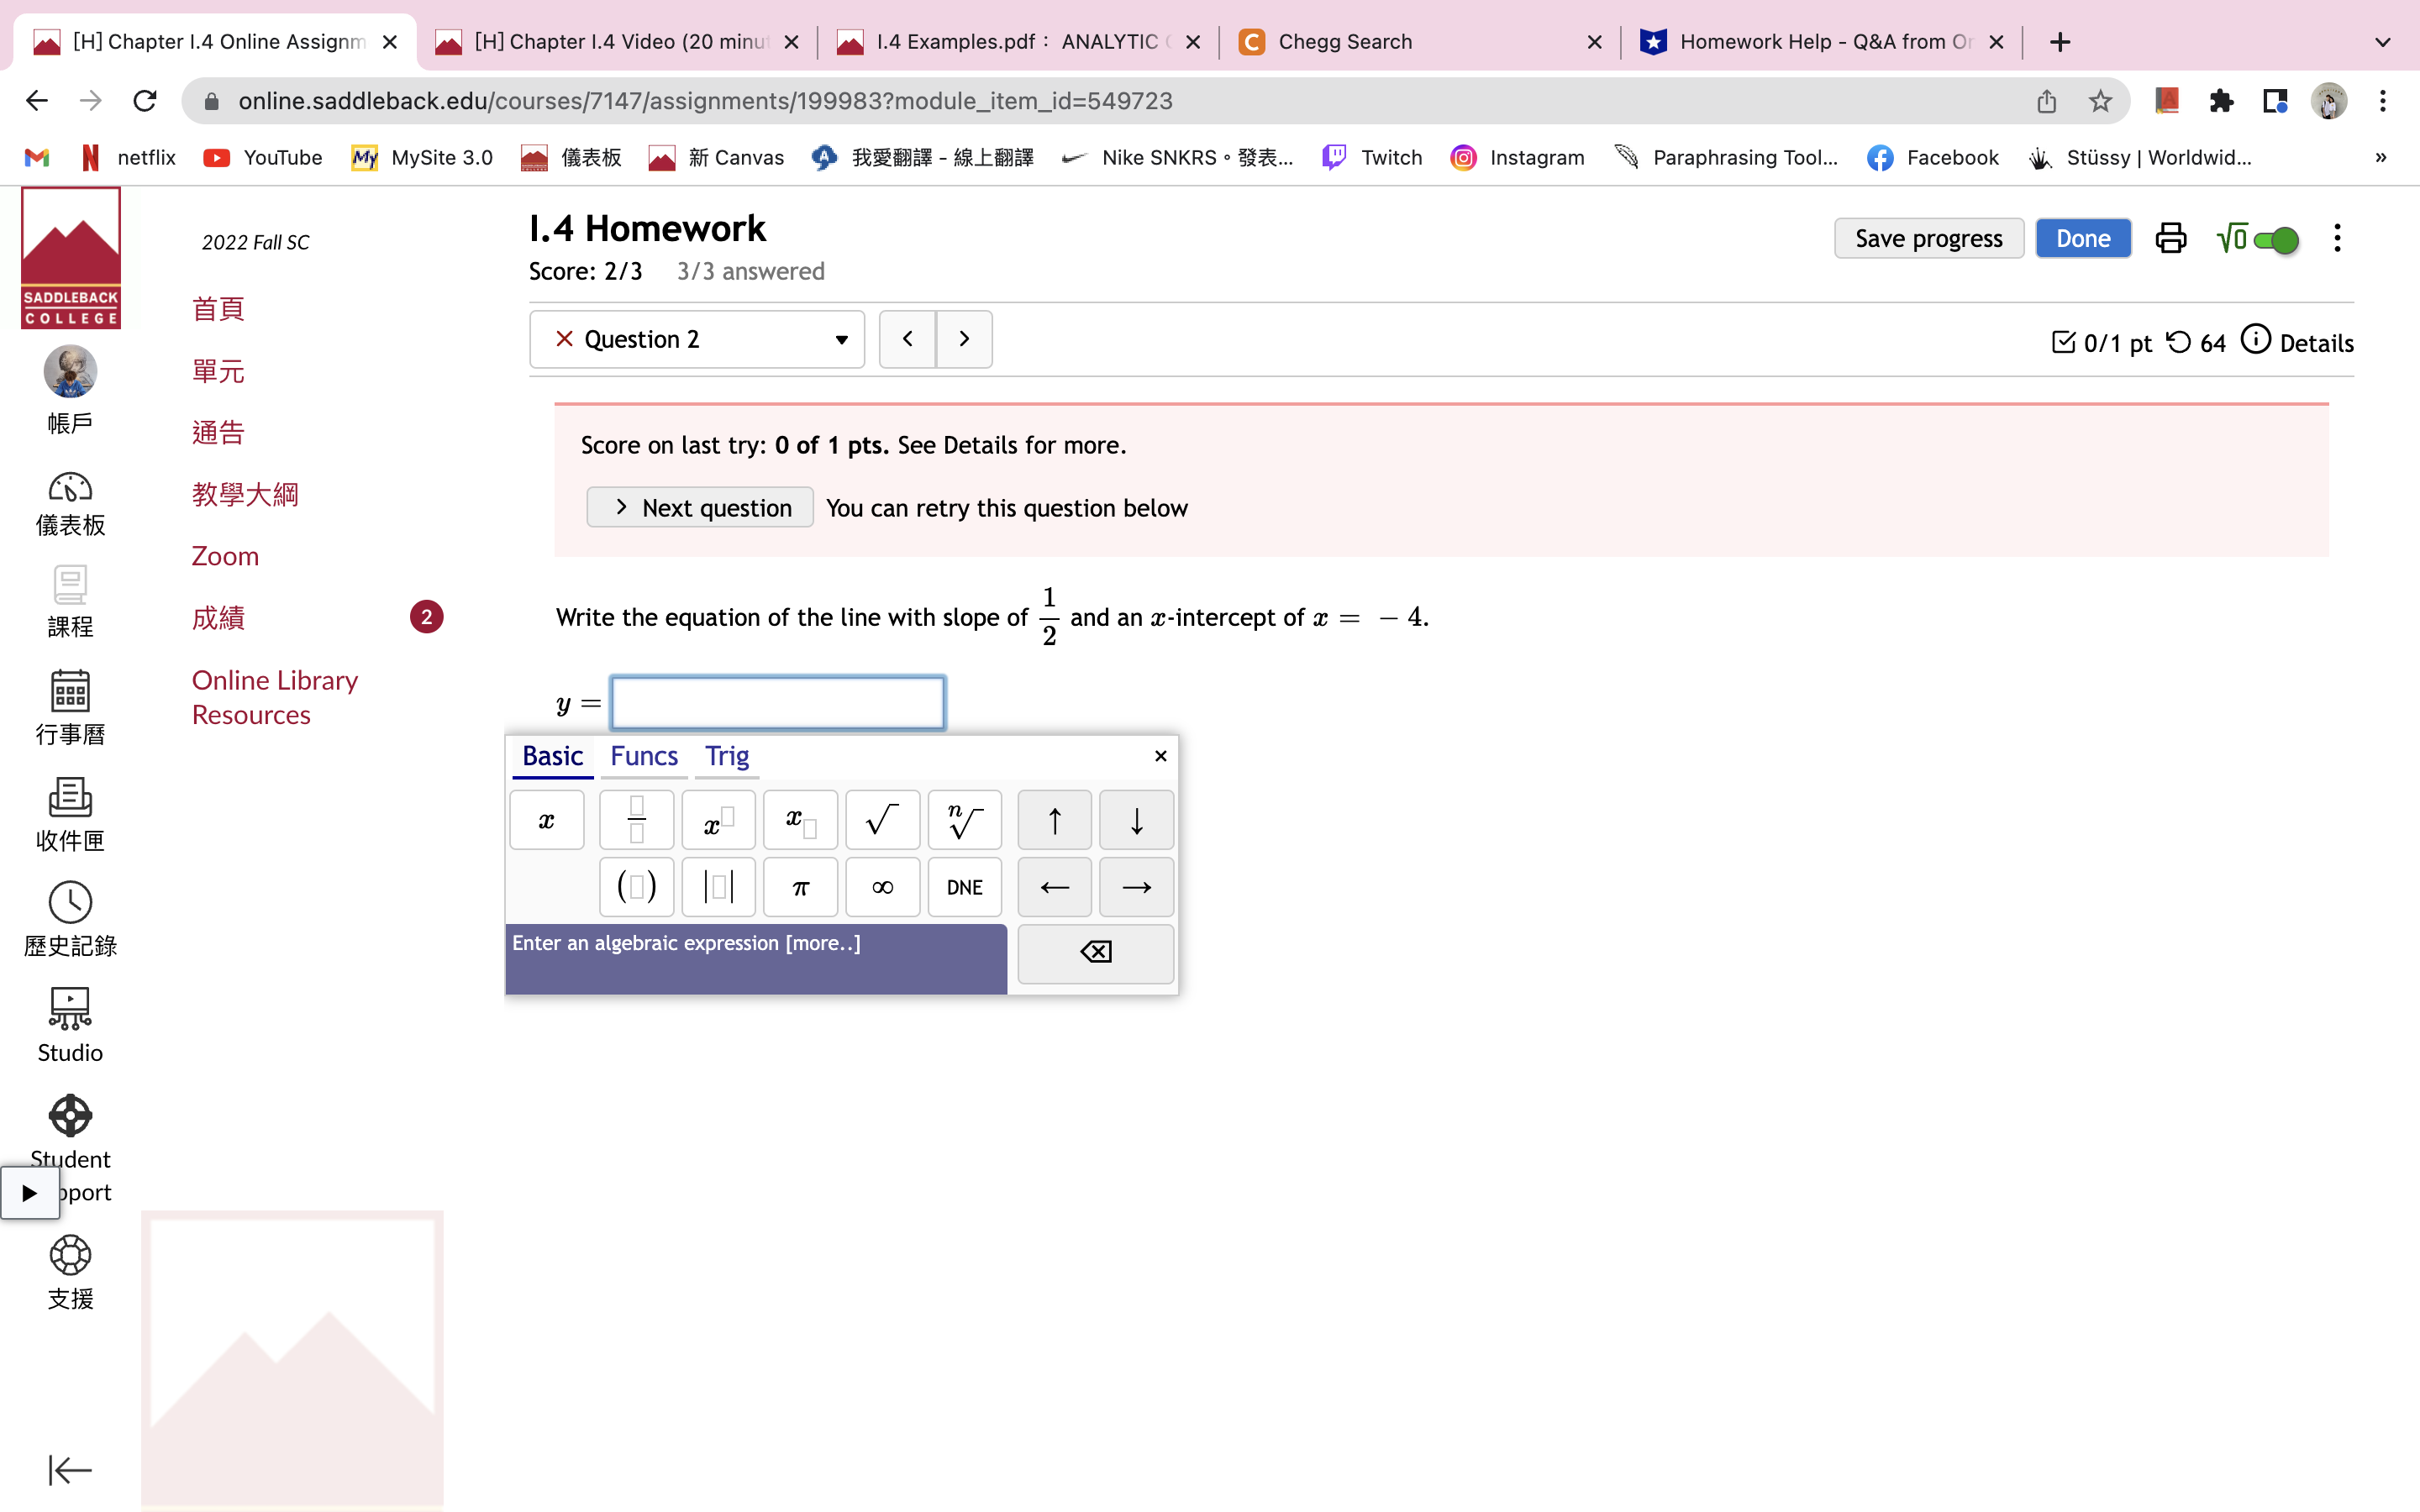This screenshot has height=1512, width=2420.
Task: Click the Next question button
Action: tap(699, 507)
